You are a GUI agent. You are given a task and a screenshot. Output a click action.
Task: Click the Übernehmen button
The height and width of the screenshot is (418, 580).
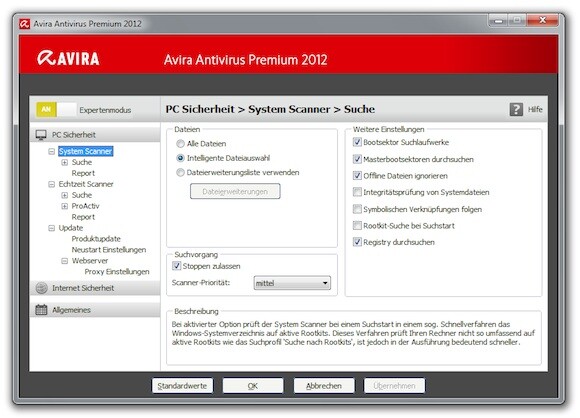(394, 386)
